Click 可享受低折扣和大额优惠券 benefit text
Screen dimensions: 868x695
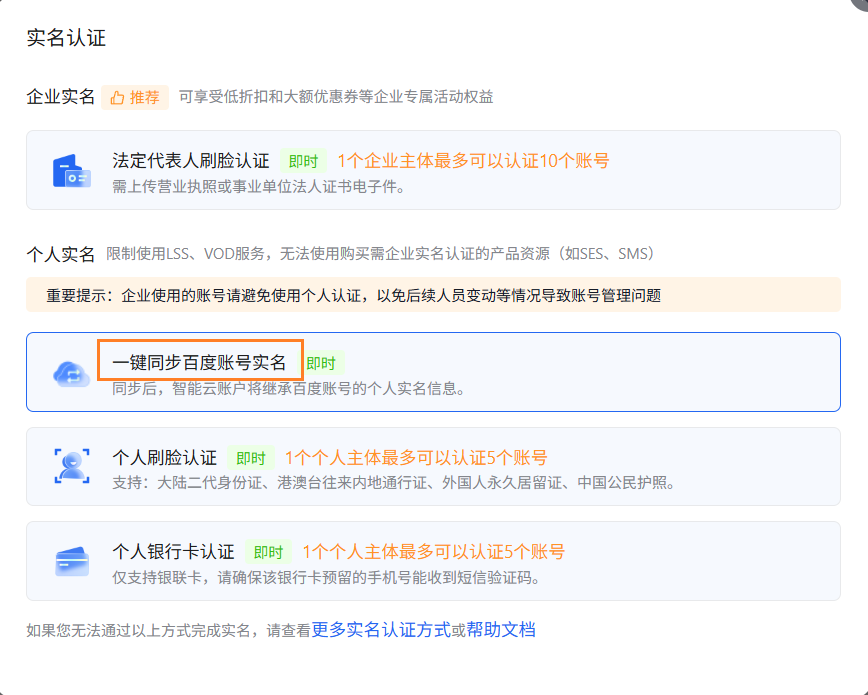336,97
